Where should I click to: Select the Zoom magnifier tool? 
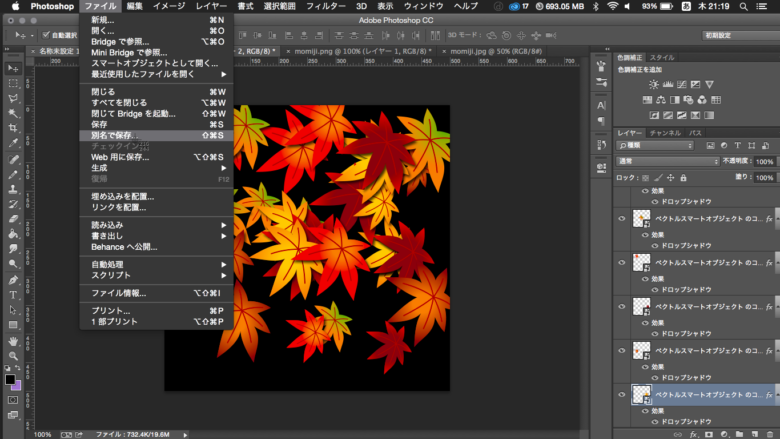tap(13, 355)
